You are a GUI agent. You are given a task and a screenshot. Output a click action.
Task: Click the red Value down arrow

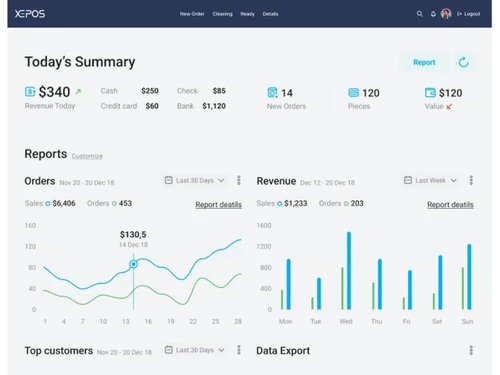[x=449, y=107]
